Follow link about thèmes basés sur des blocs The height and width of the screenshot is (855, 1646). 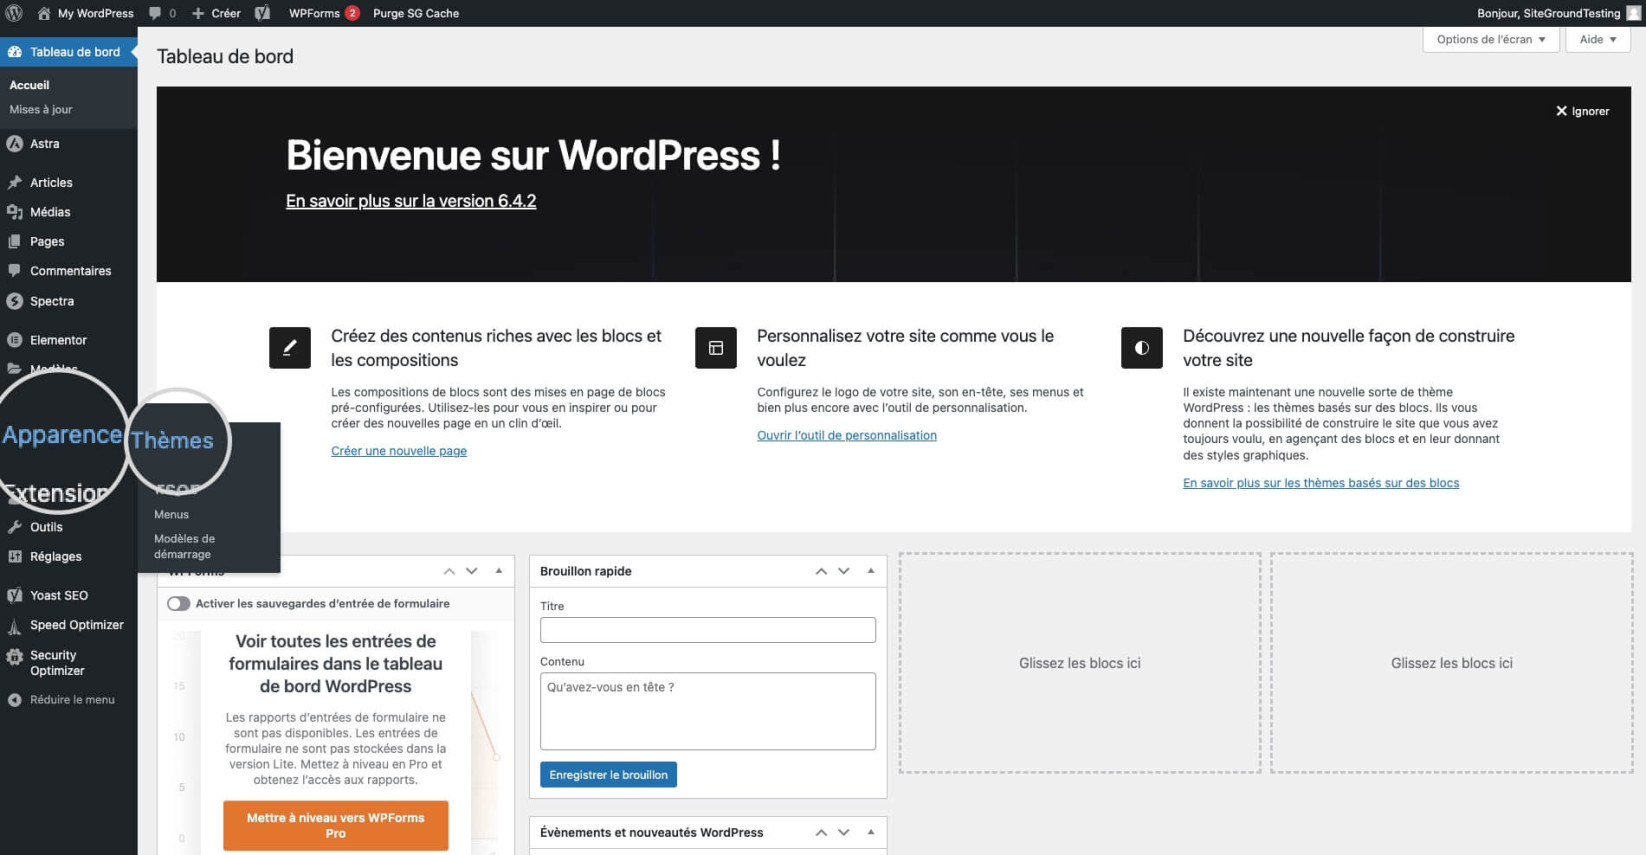pos(1321,483)
